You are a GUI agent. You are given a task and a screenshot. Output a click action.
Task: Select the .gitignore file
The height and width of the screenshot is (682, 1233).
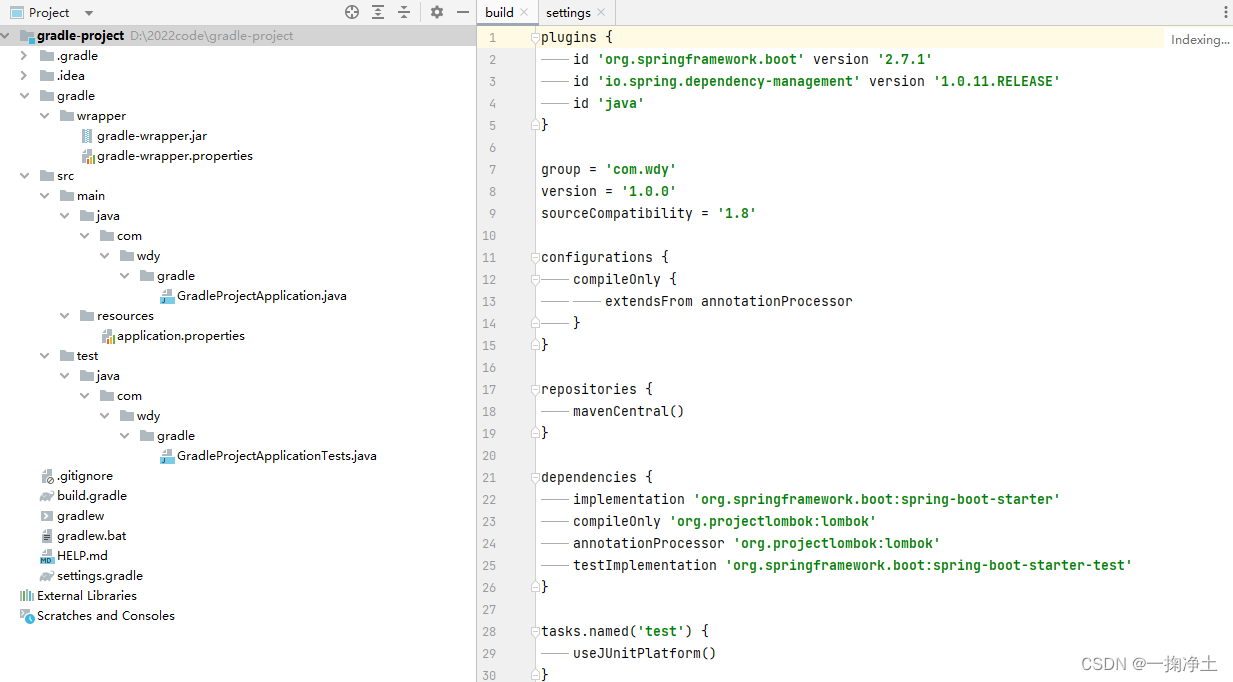[85, 476]
